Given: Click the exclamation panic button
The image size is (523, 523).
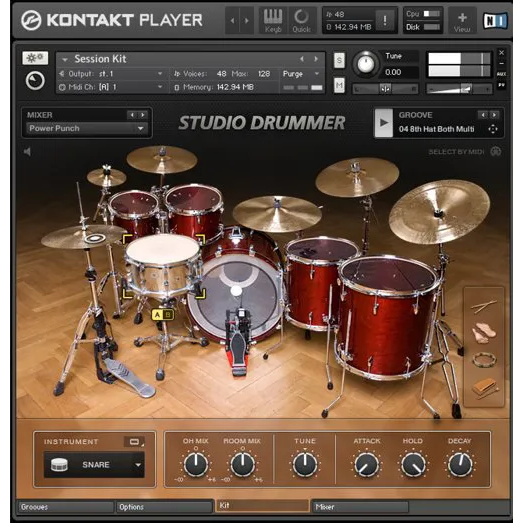Looking at the screenshot, I should click(385, 21).
